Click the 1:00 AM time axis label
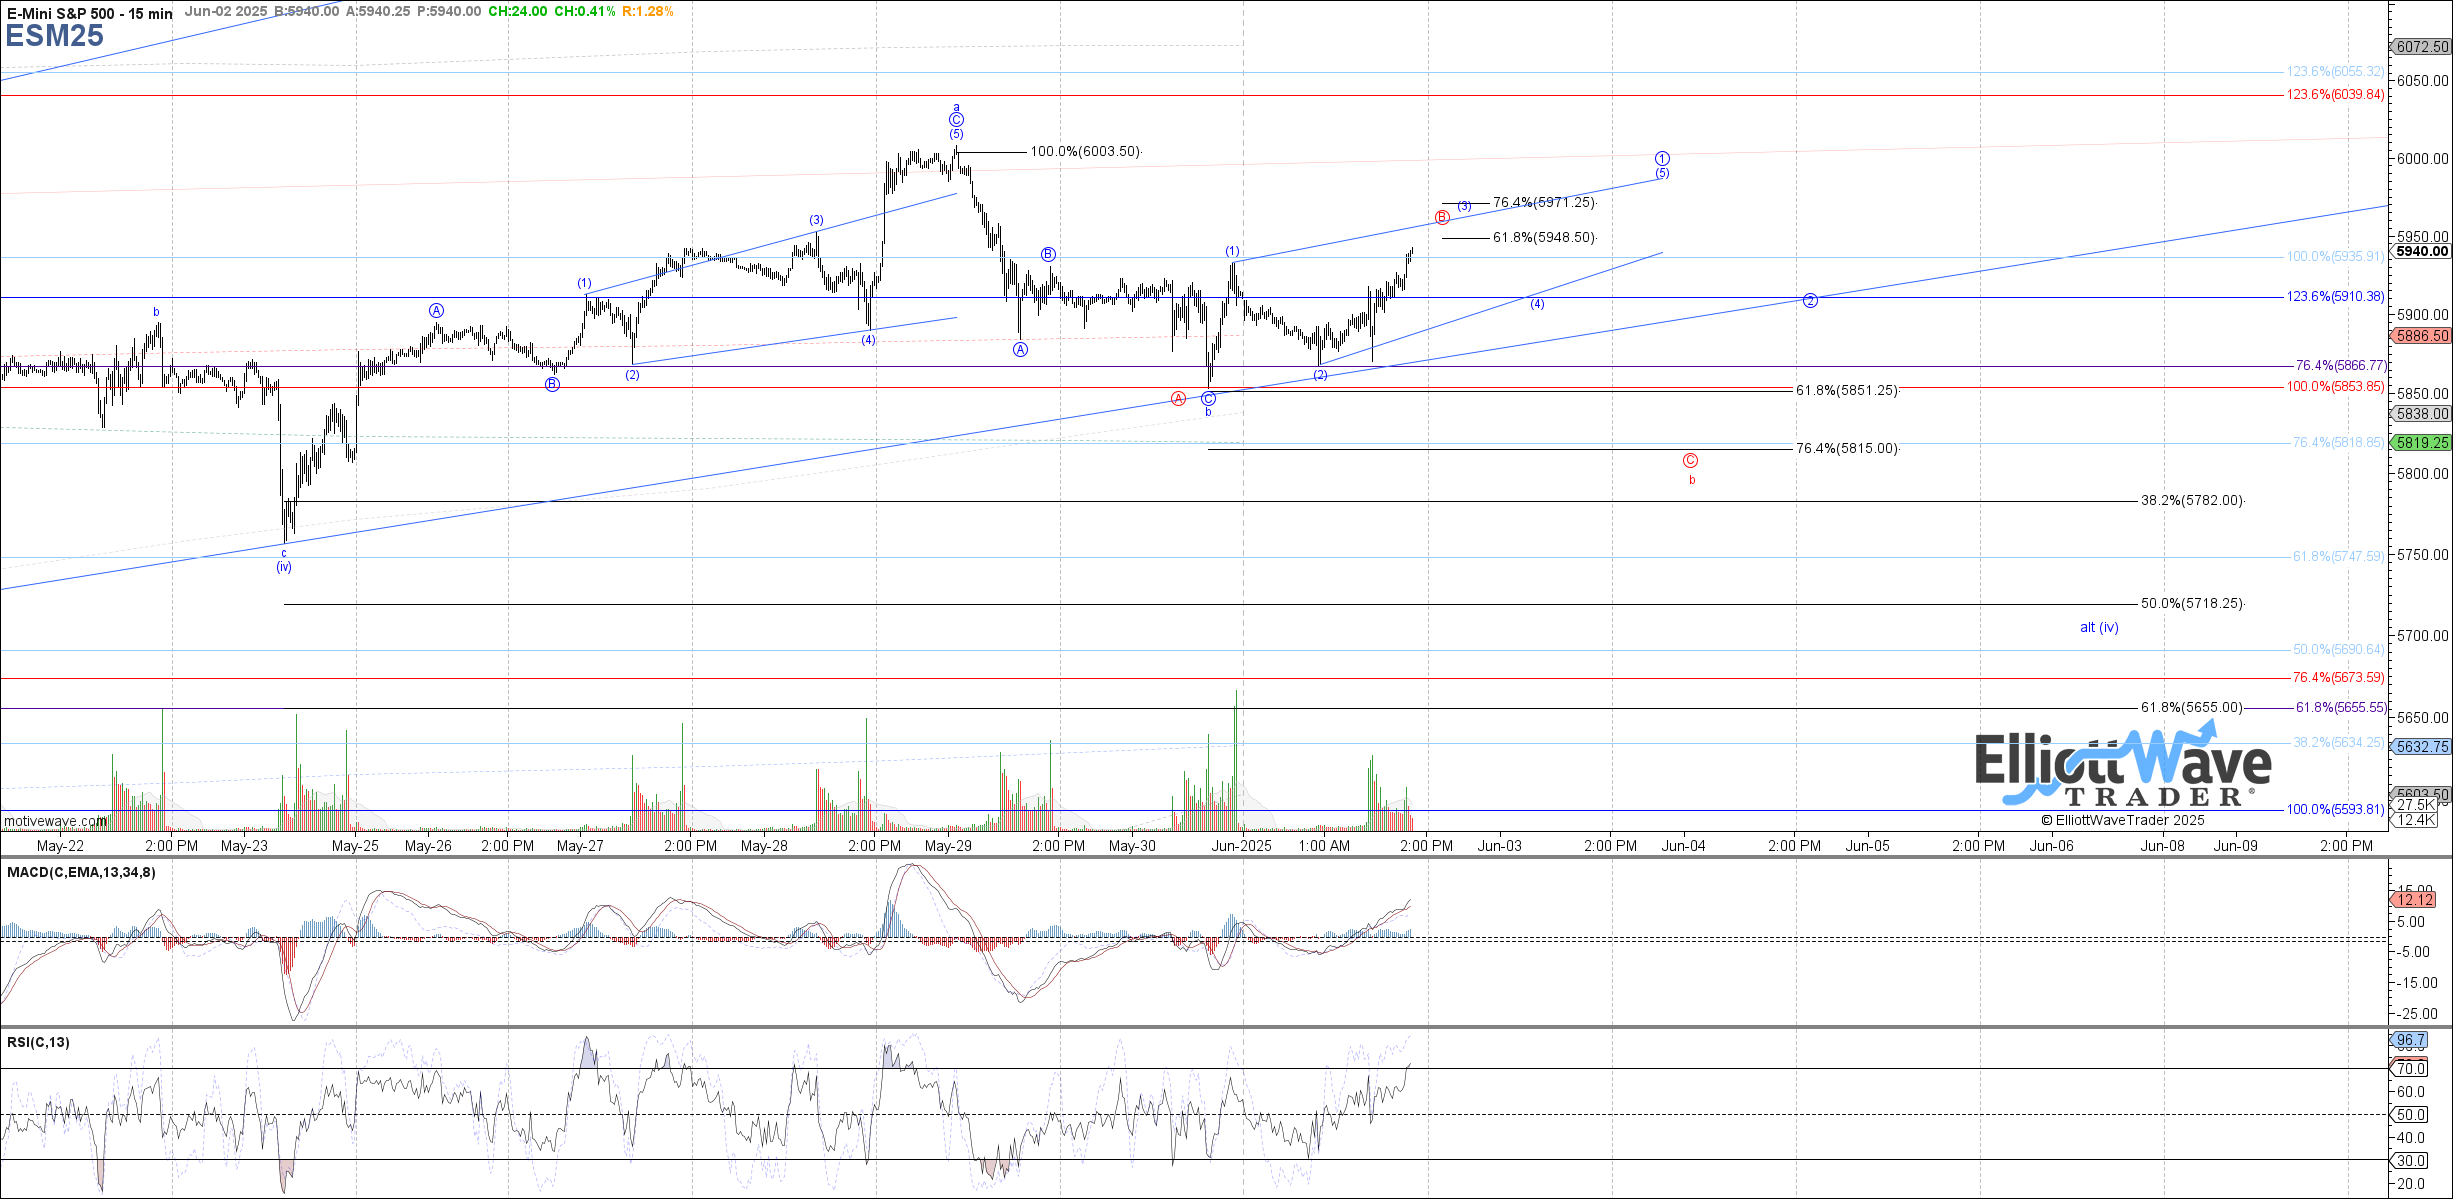The image size is (2453, 1199). [x=1324, y=846]
